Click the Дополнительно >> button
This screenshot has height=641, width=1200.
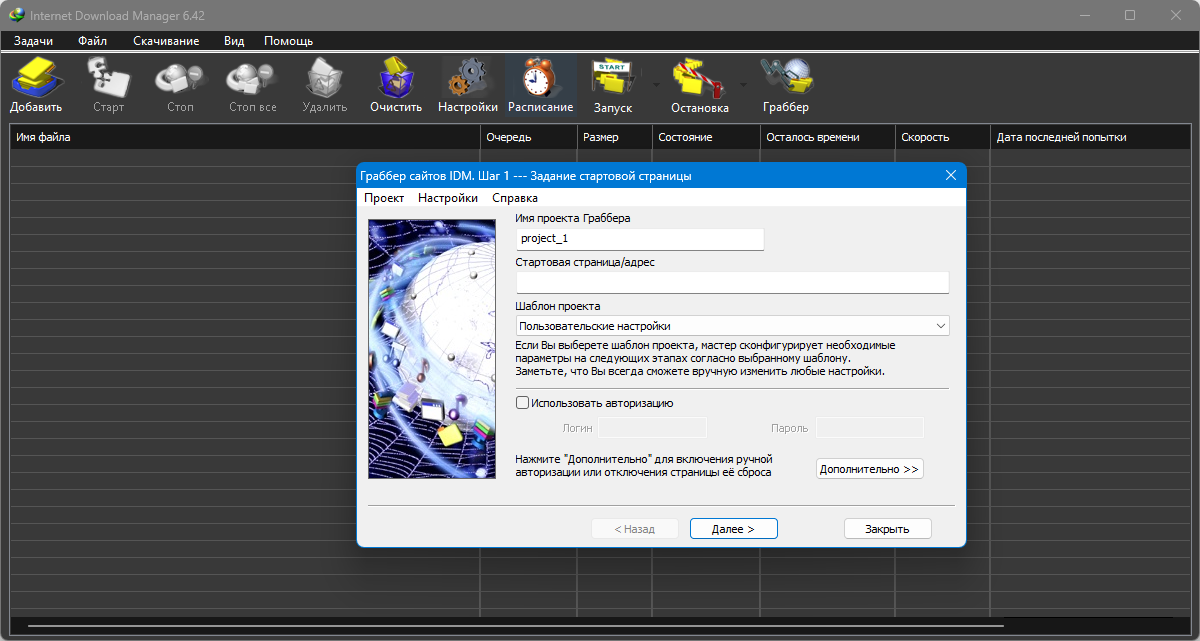(x=869, y=469)
